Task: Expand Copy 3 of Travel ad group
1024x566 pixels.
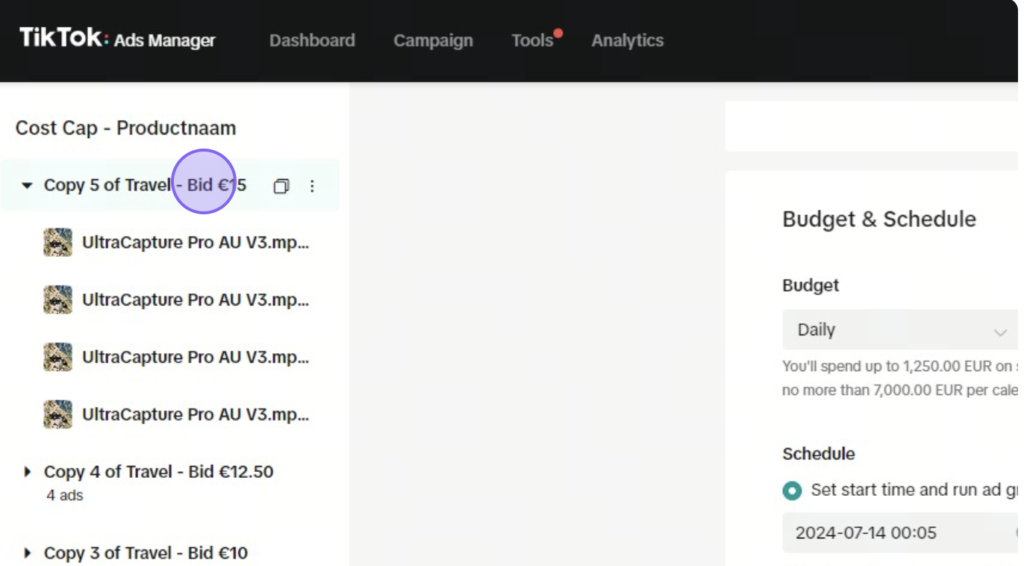Action: pyautogui.click(x=27, y=553)
